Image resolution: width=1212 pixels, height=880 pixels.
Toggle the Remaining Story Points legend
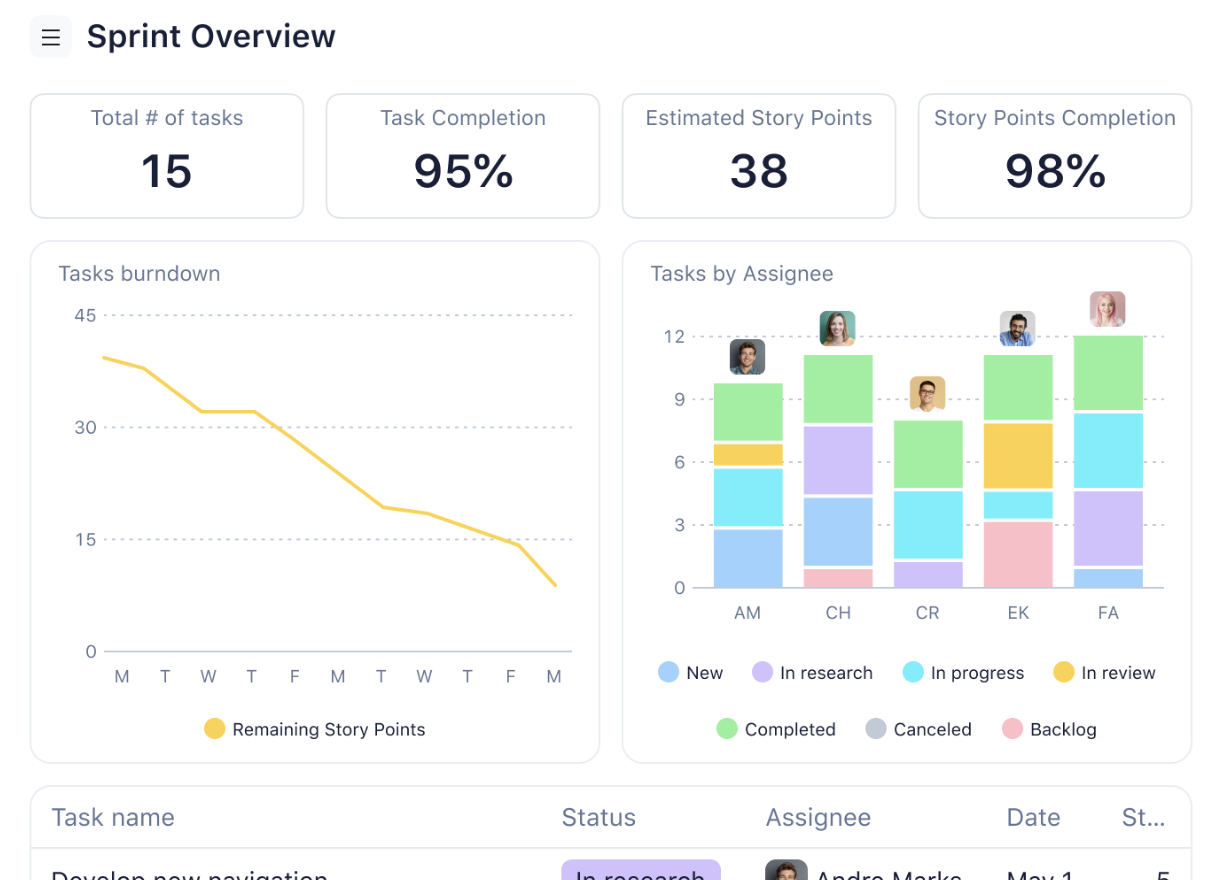coord(315,729)
